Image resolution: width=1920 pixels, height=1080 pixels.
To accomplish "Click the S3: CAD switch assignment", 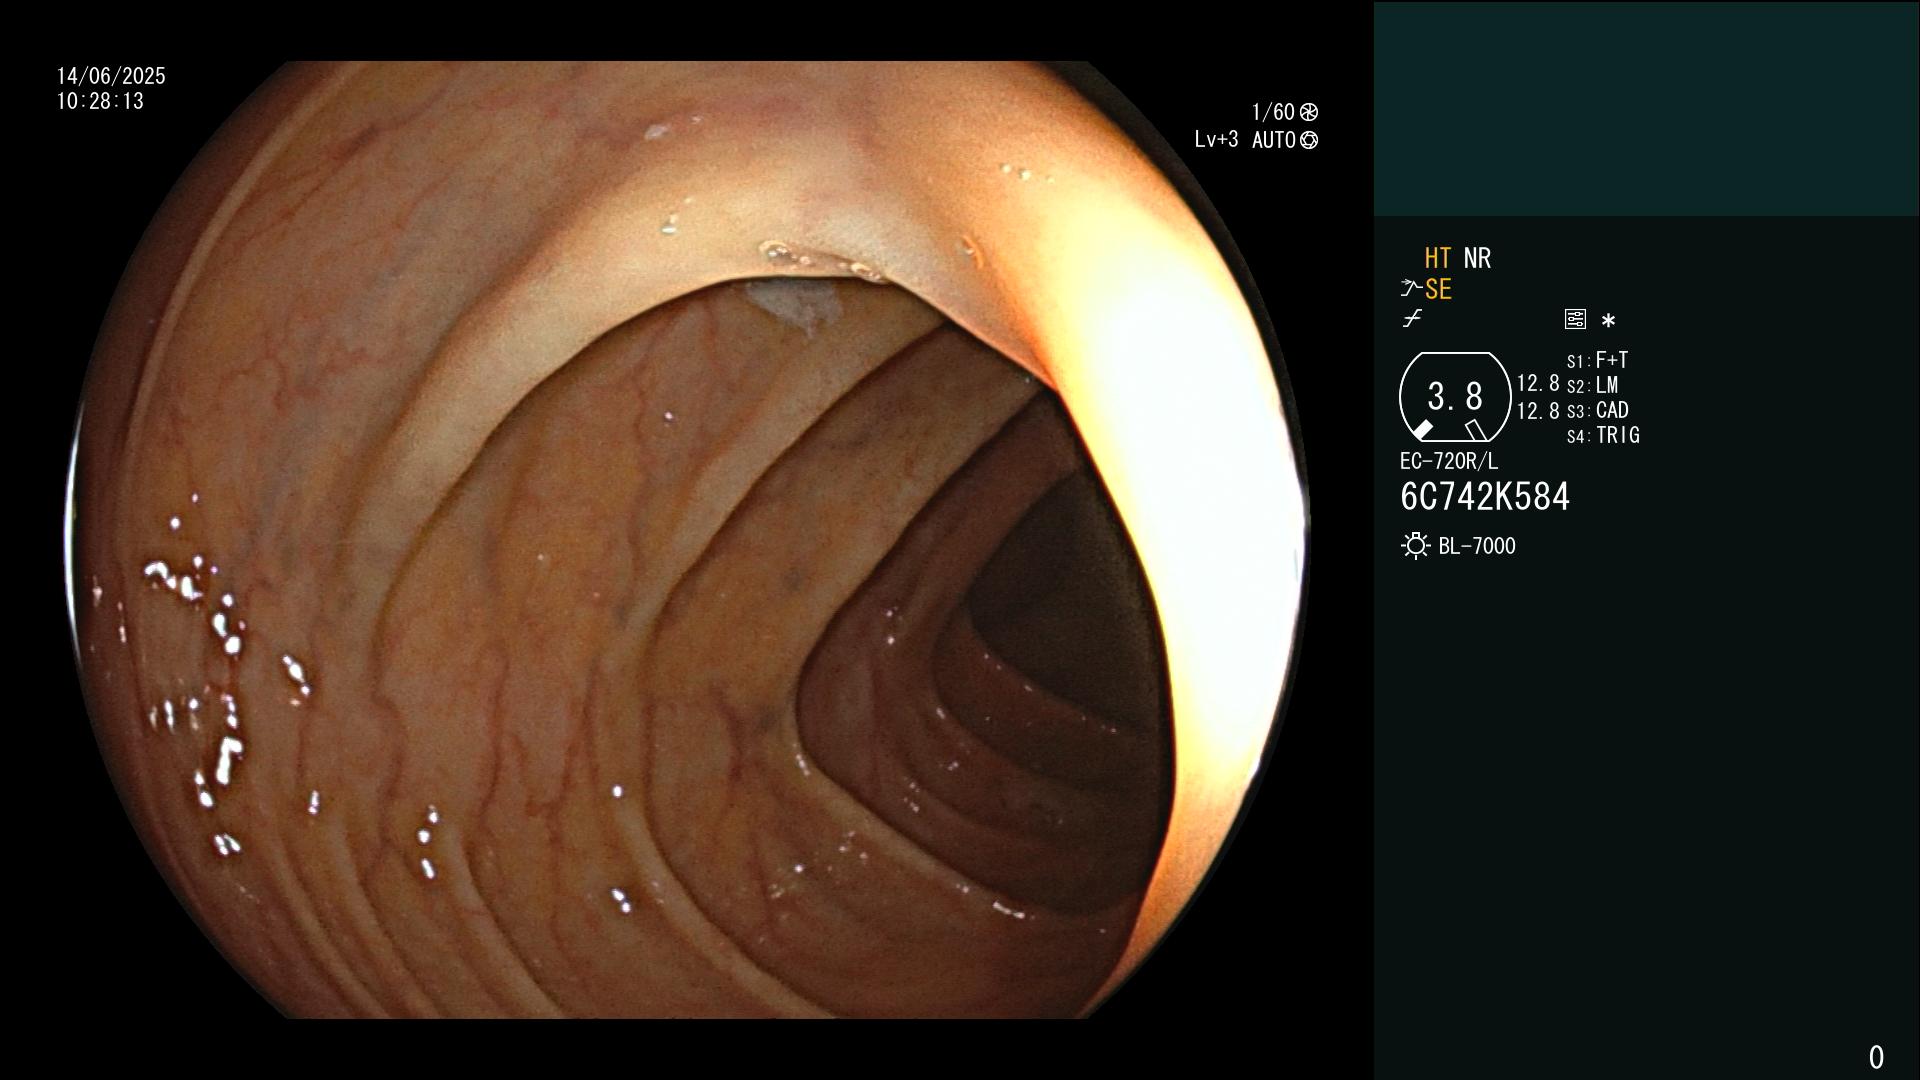I will click(1598, 410).
